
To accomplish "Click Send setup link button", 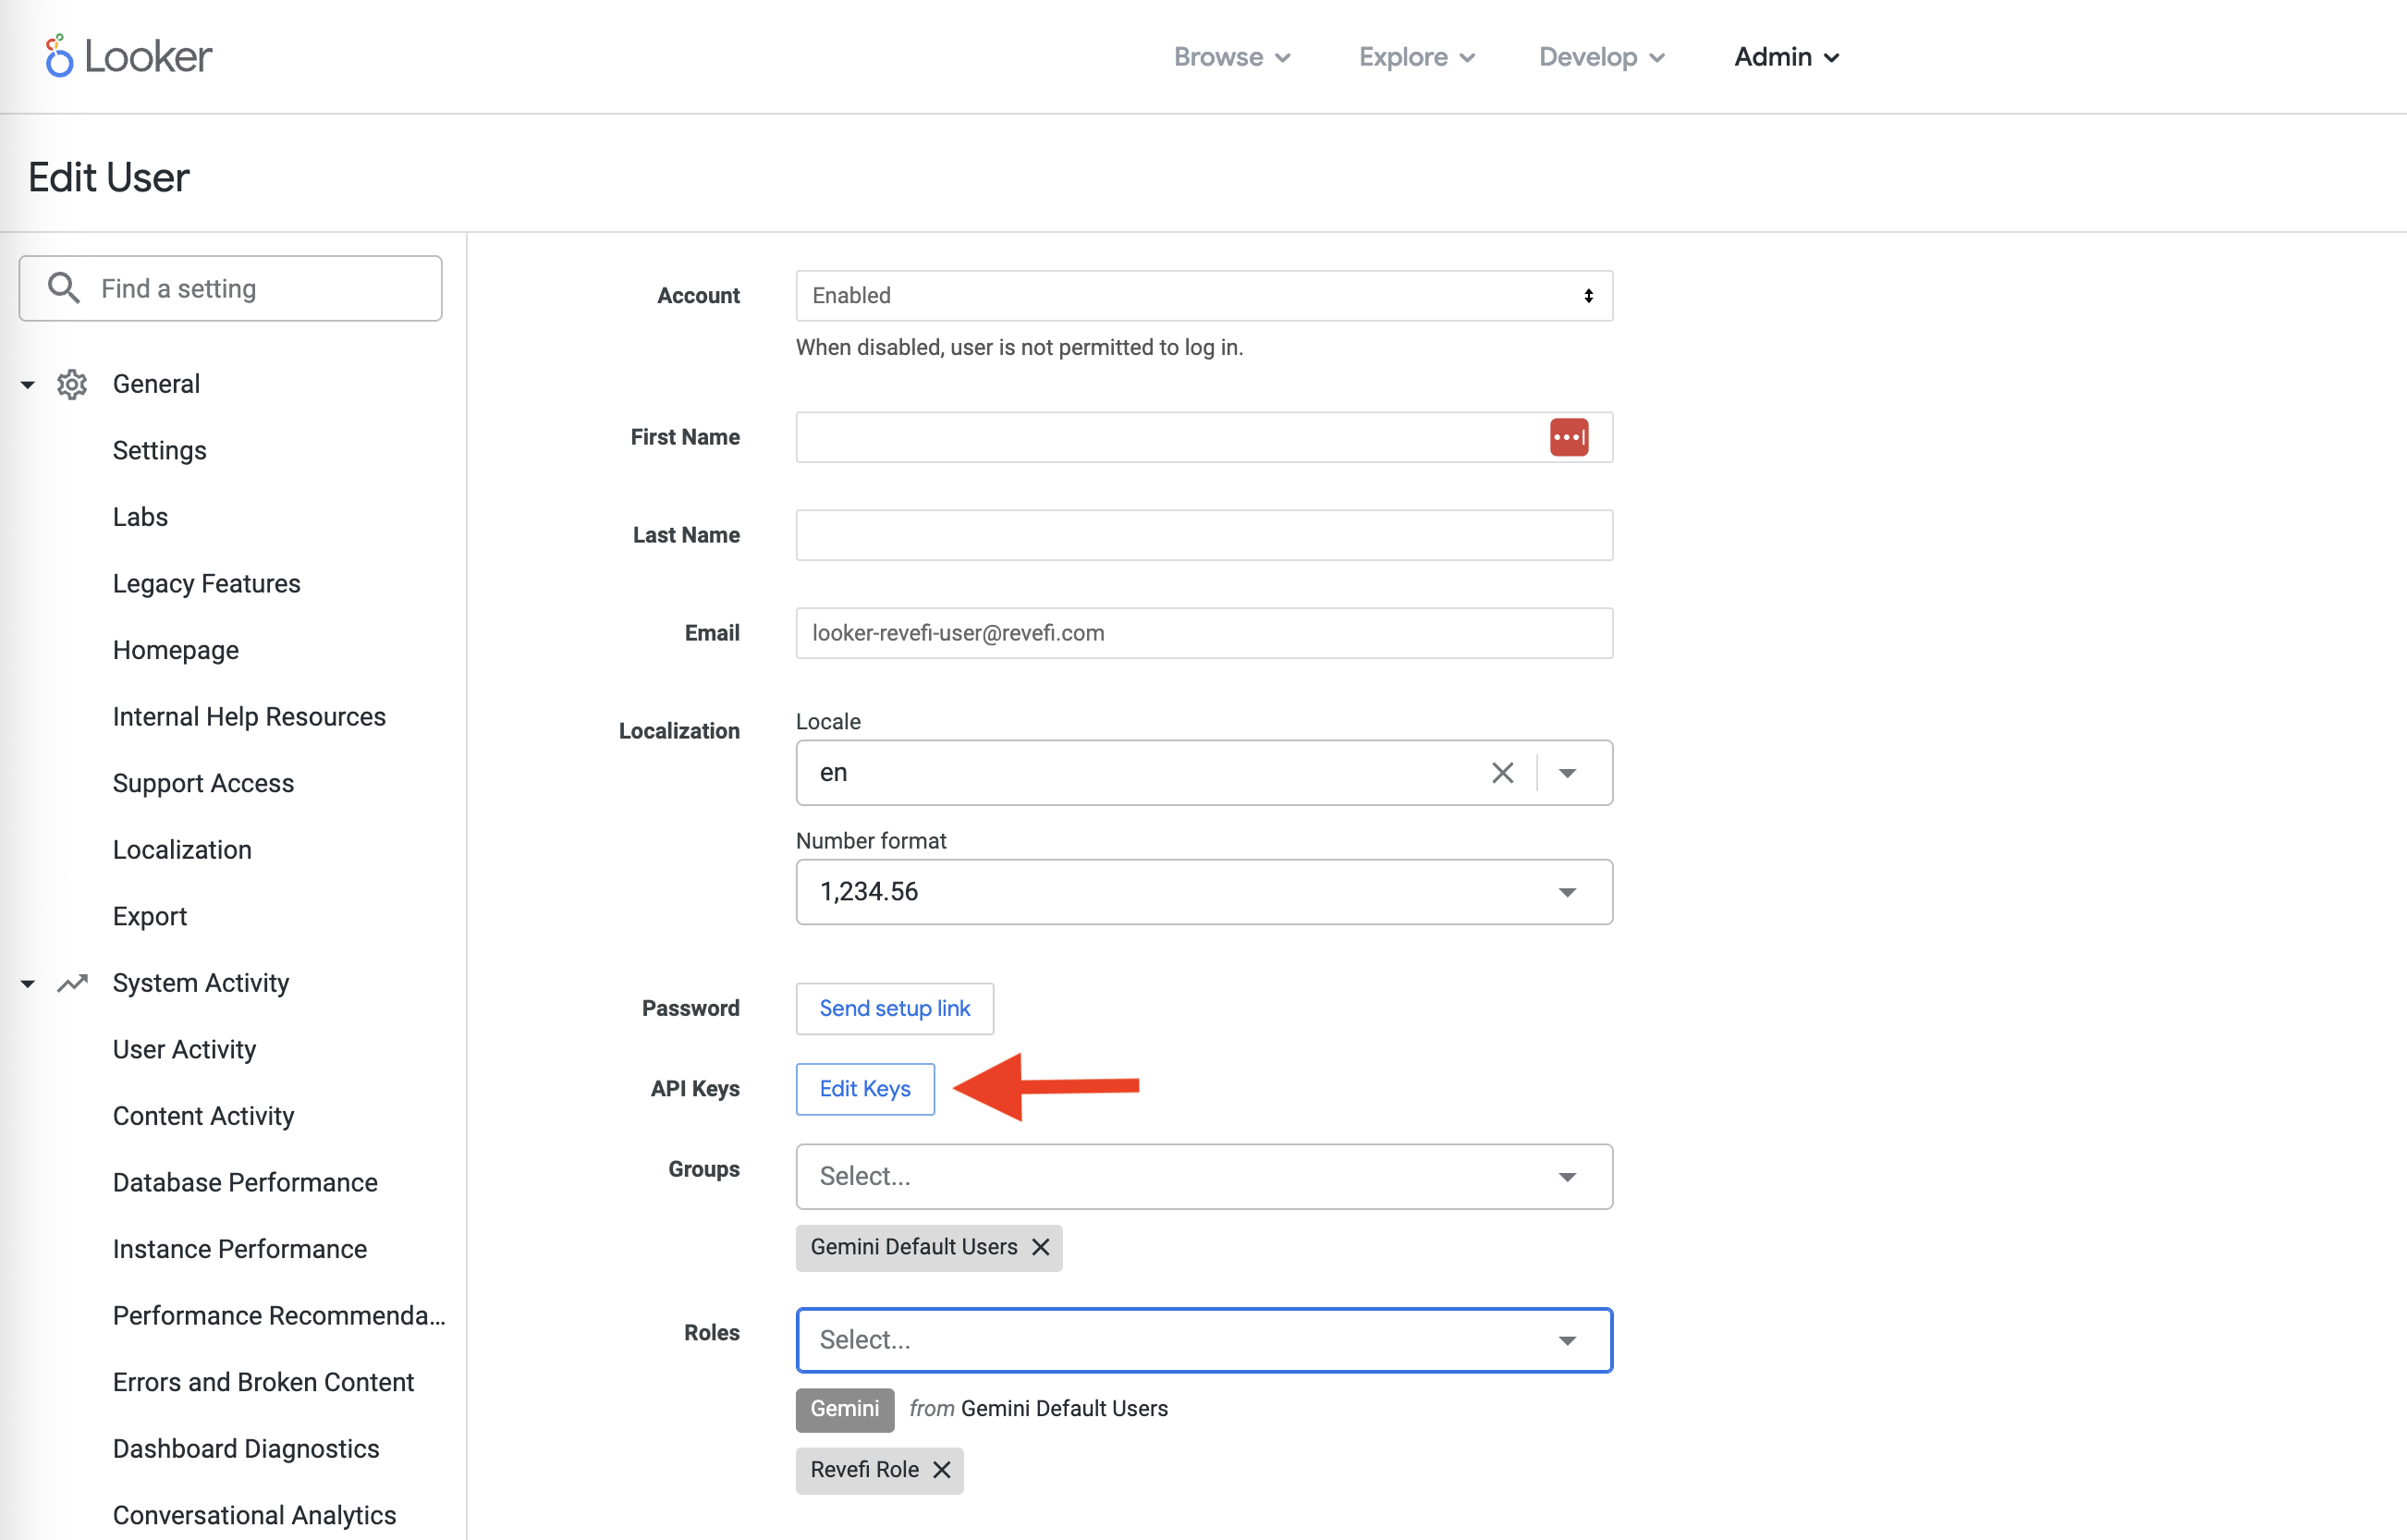I will click(x=894, y=1008).
